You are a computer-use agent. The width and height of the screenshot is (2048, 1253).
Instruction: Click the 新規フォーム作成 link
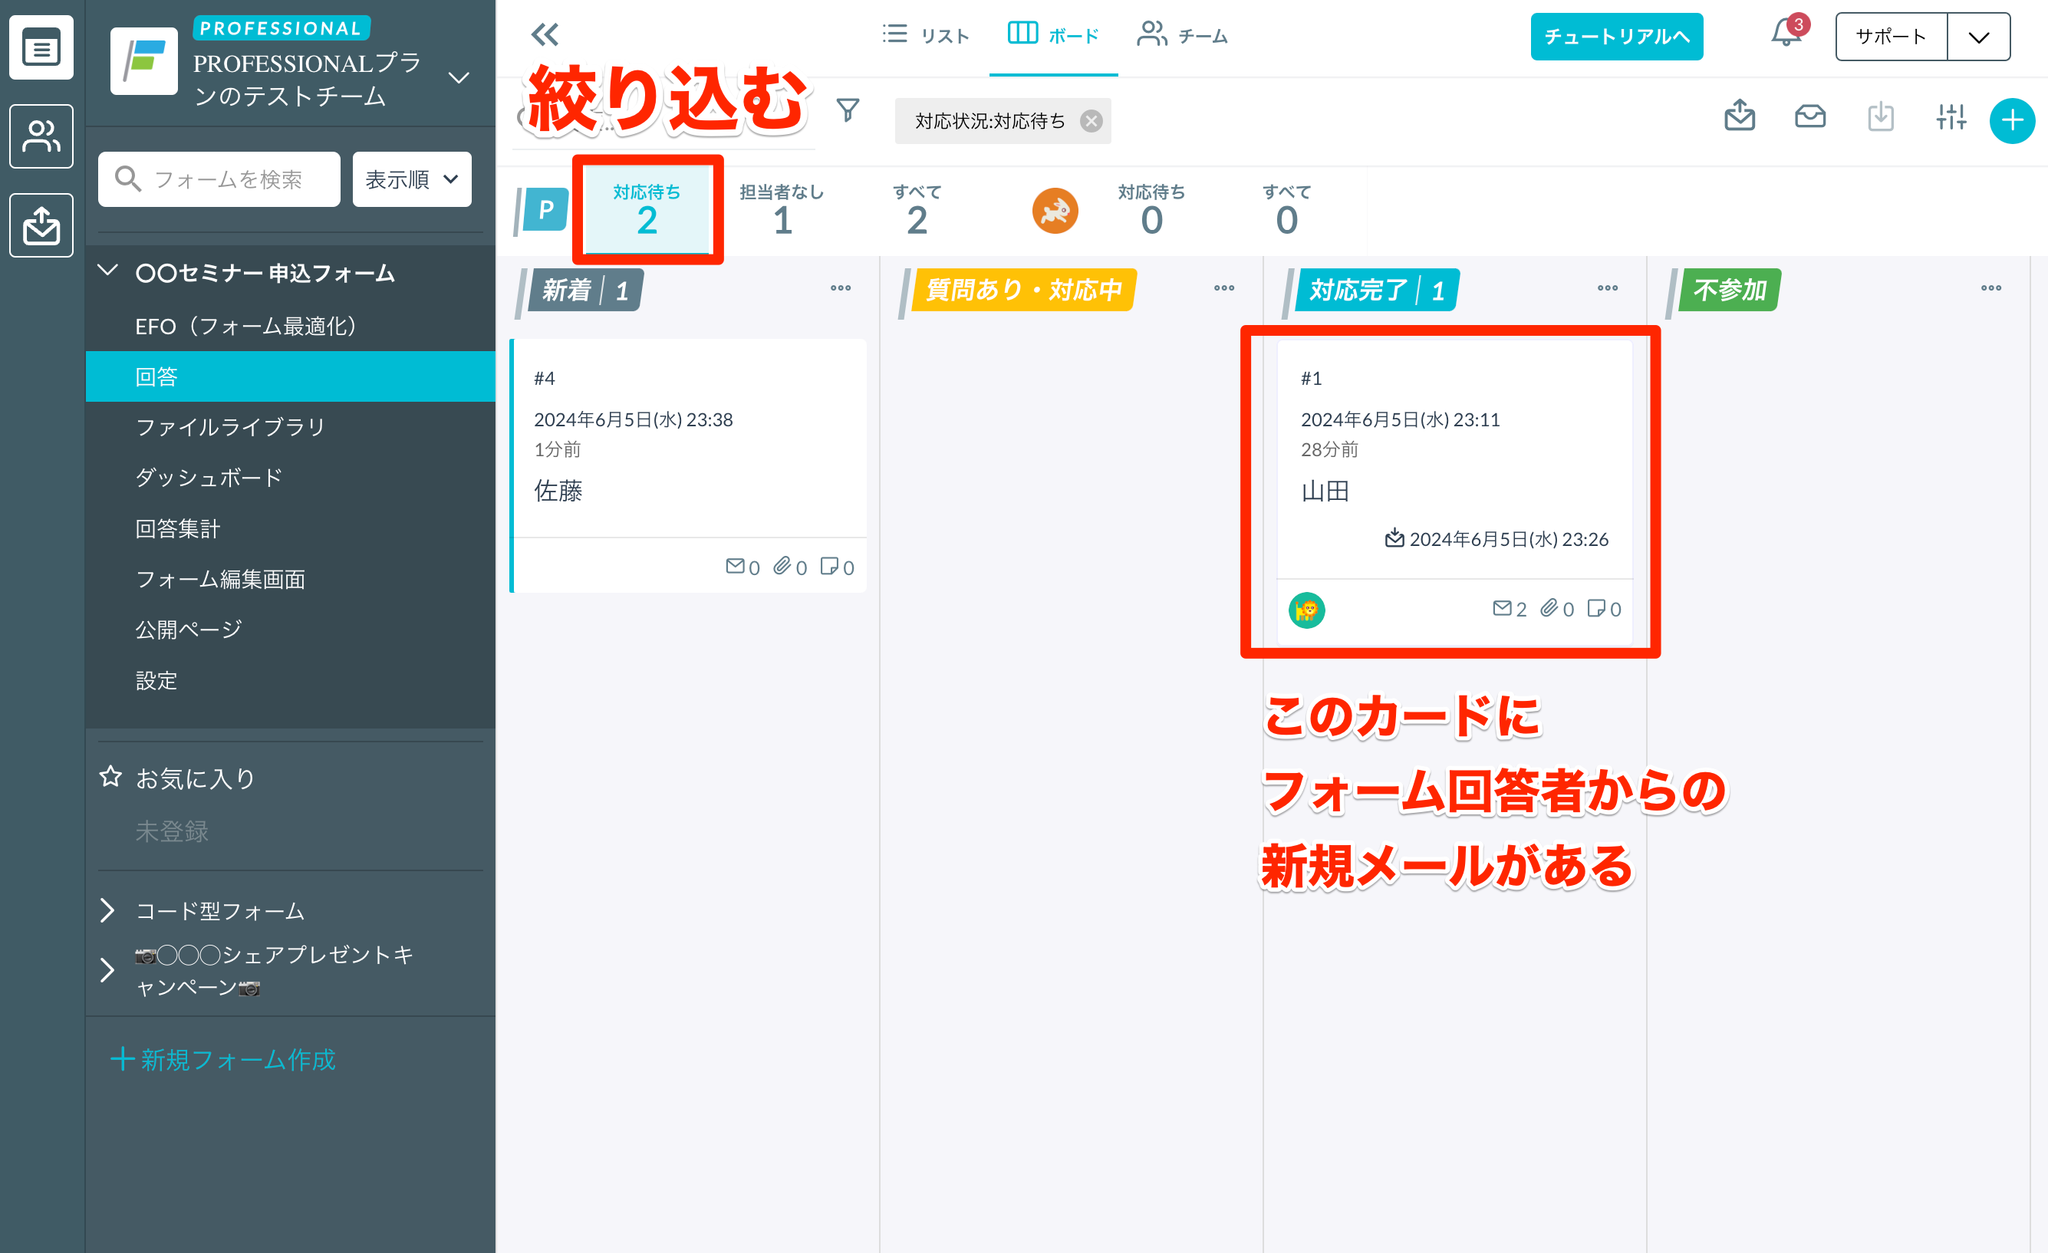point(224,1059)
